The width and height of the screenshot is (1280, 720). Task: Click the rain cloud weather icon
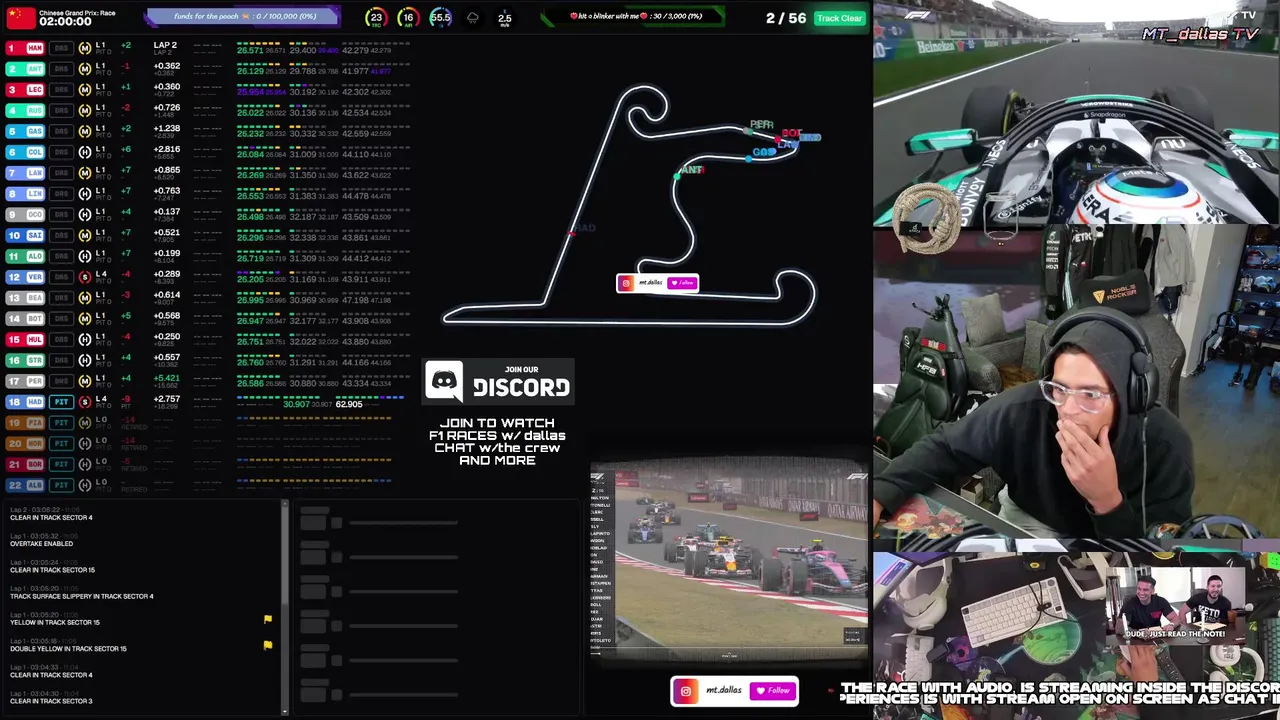473,18
